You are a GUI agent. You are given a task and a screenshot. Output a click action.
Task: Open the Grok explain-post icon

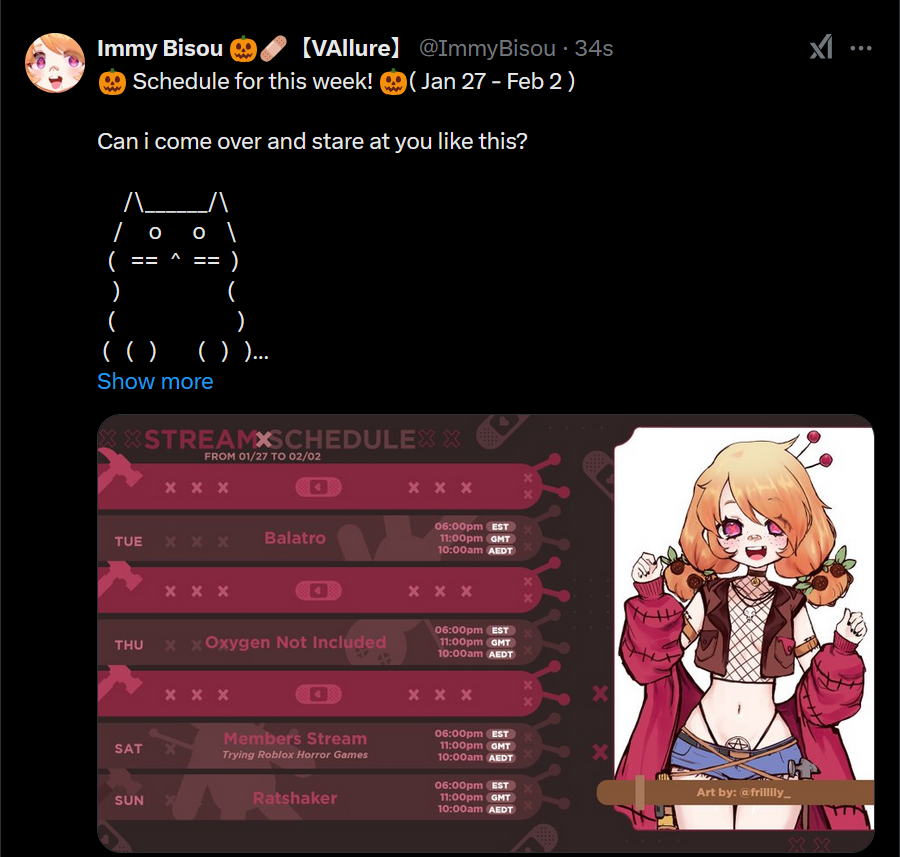click(821, 48)
